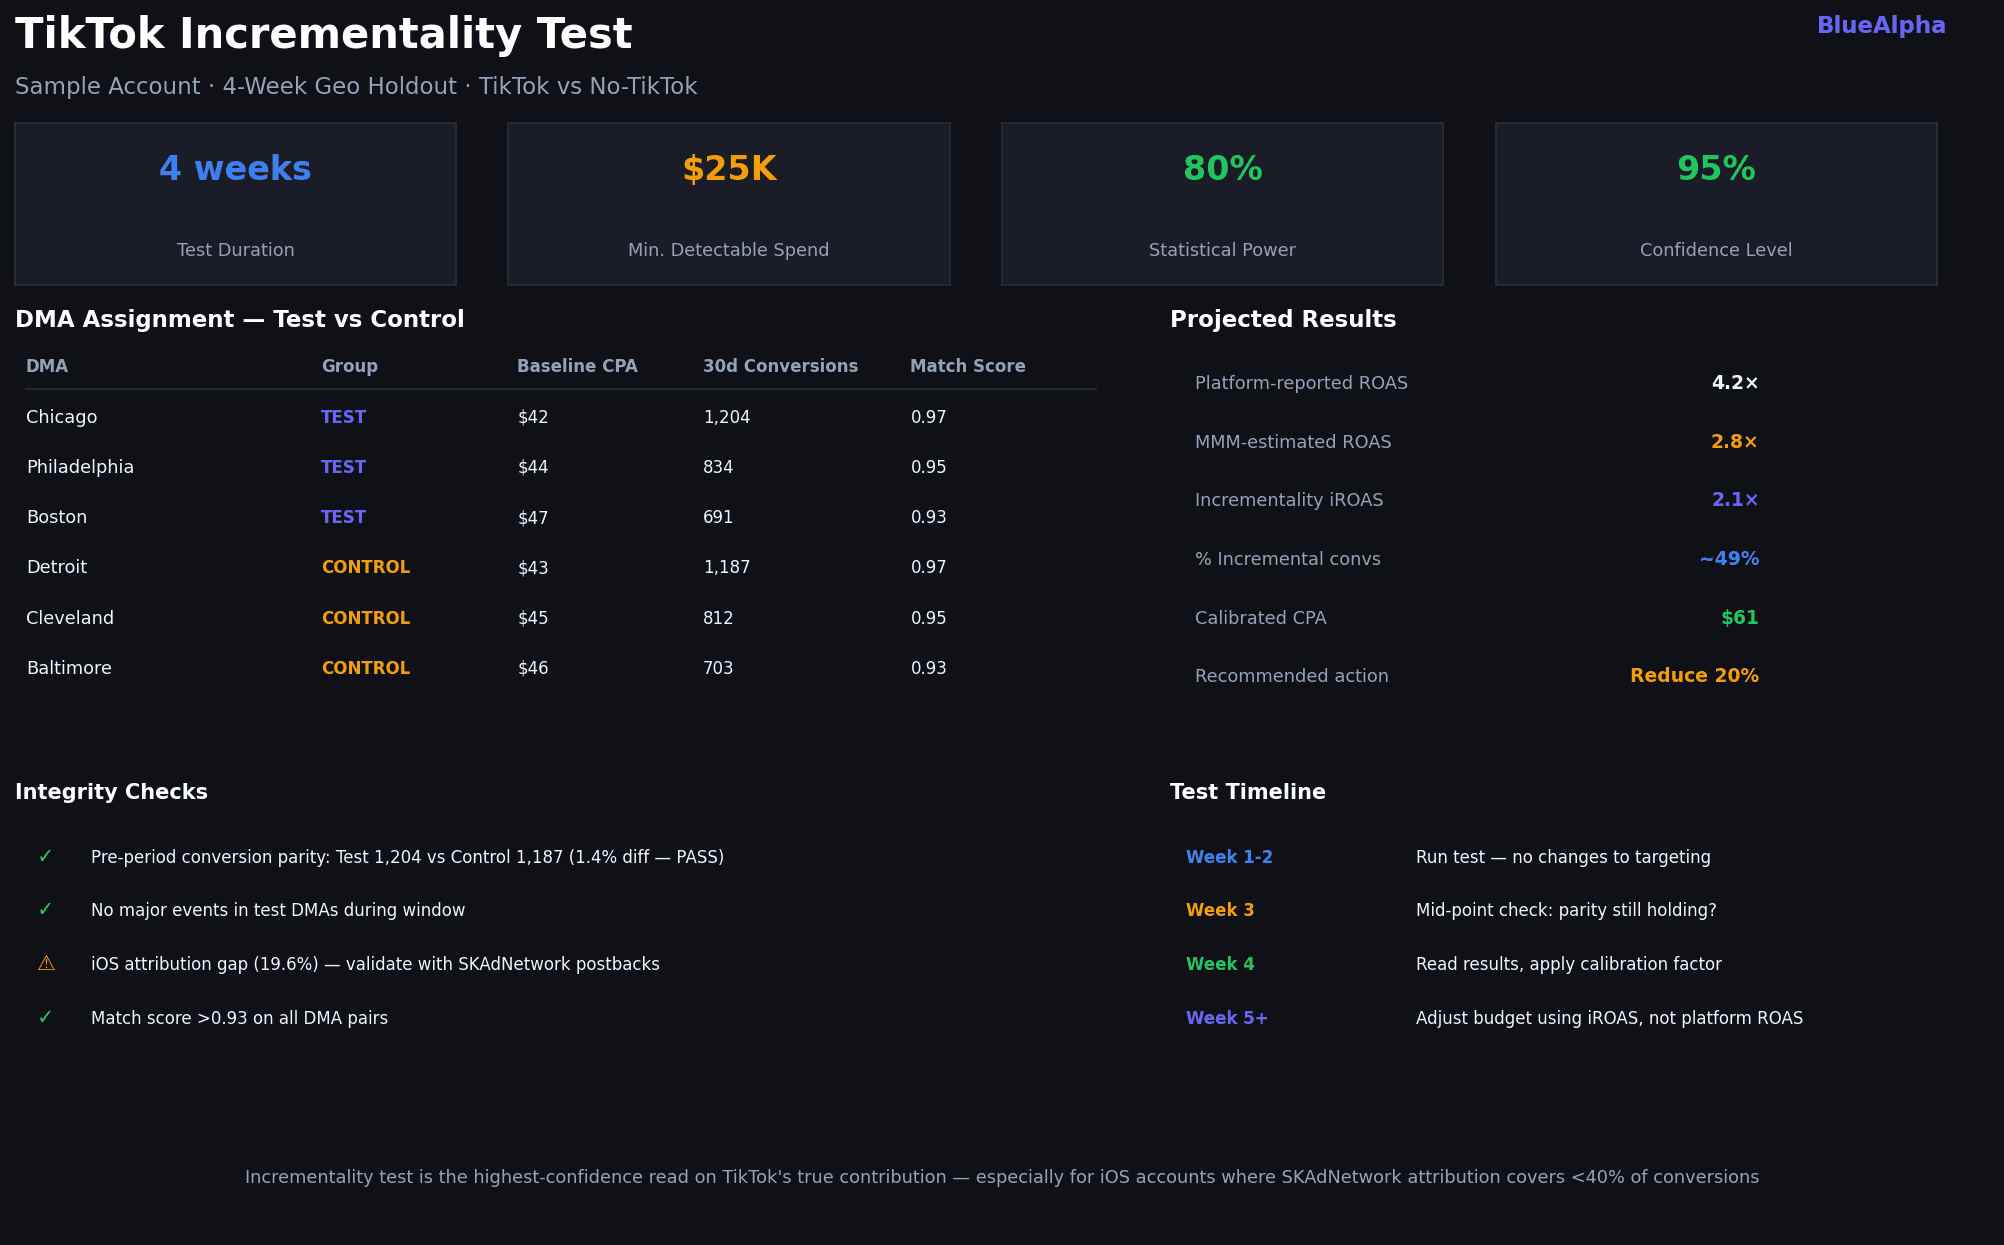Click the 2.1× Incrementality iROAS value
Viewport: 2004px width, 1245px height.
[1735, 500]
